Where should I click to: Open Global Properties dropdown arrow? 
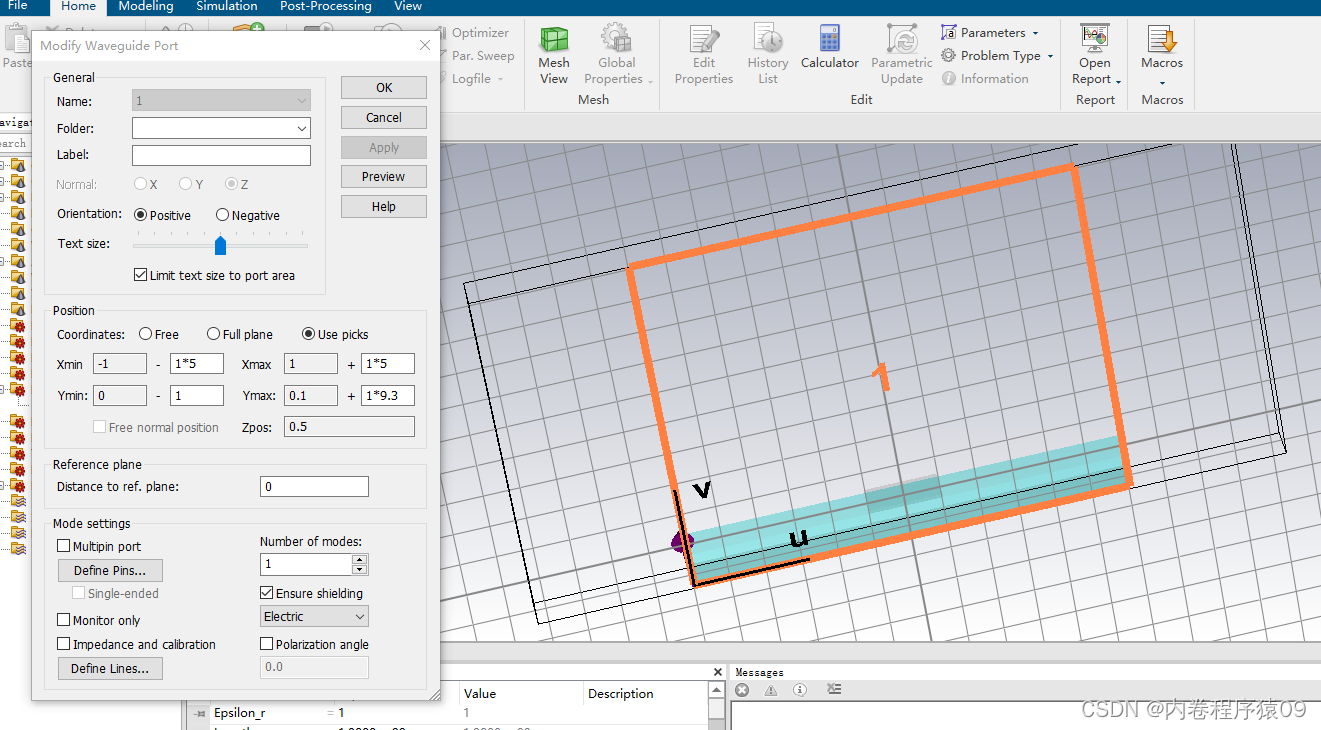650,82
